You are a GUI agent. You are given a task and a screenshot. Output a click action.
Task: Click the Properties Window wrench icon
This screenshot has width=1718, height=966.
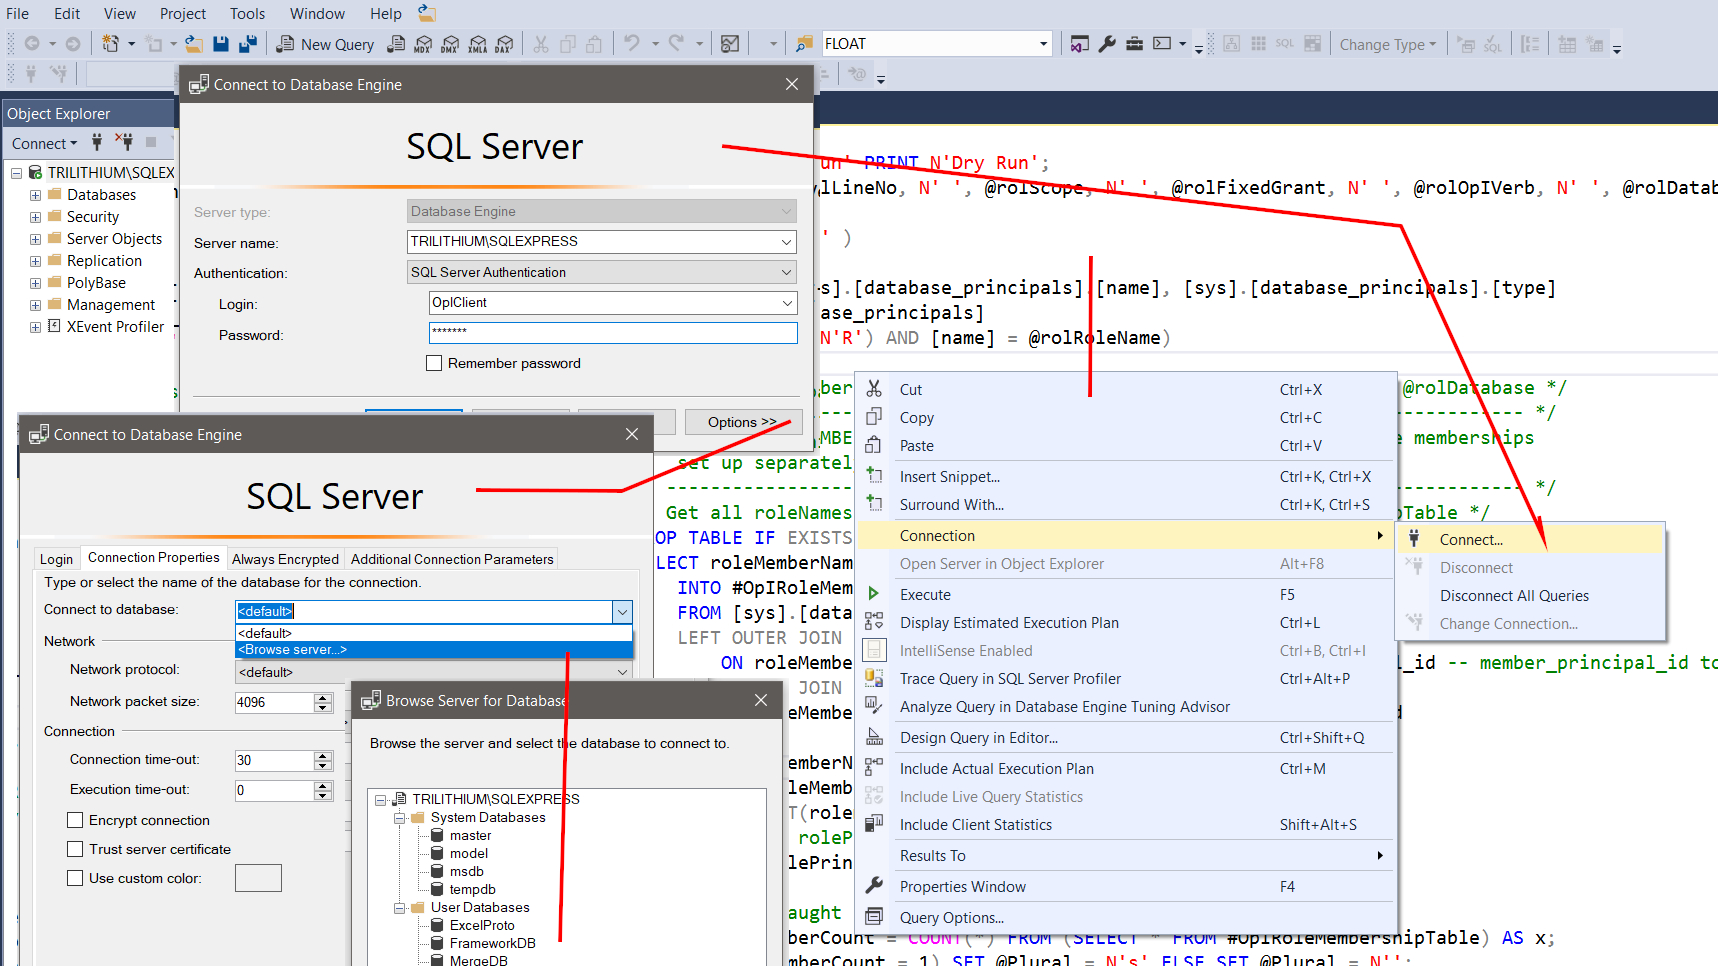pos(874,886)
